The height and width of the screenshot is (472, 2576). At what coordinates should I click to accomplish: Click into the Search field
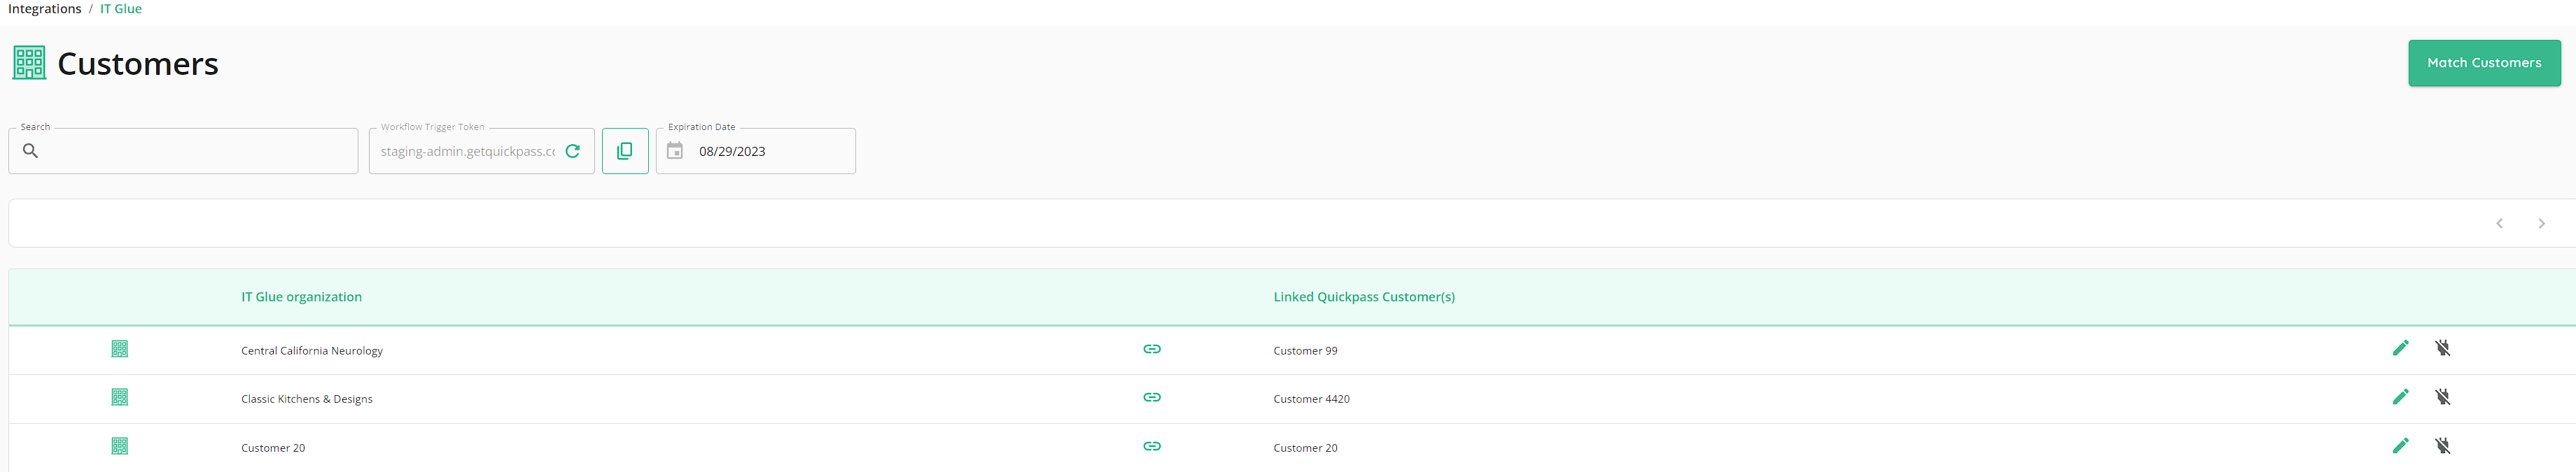coord(183,151)
